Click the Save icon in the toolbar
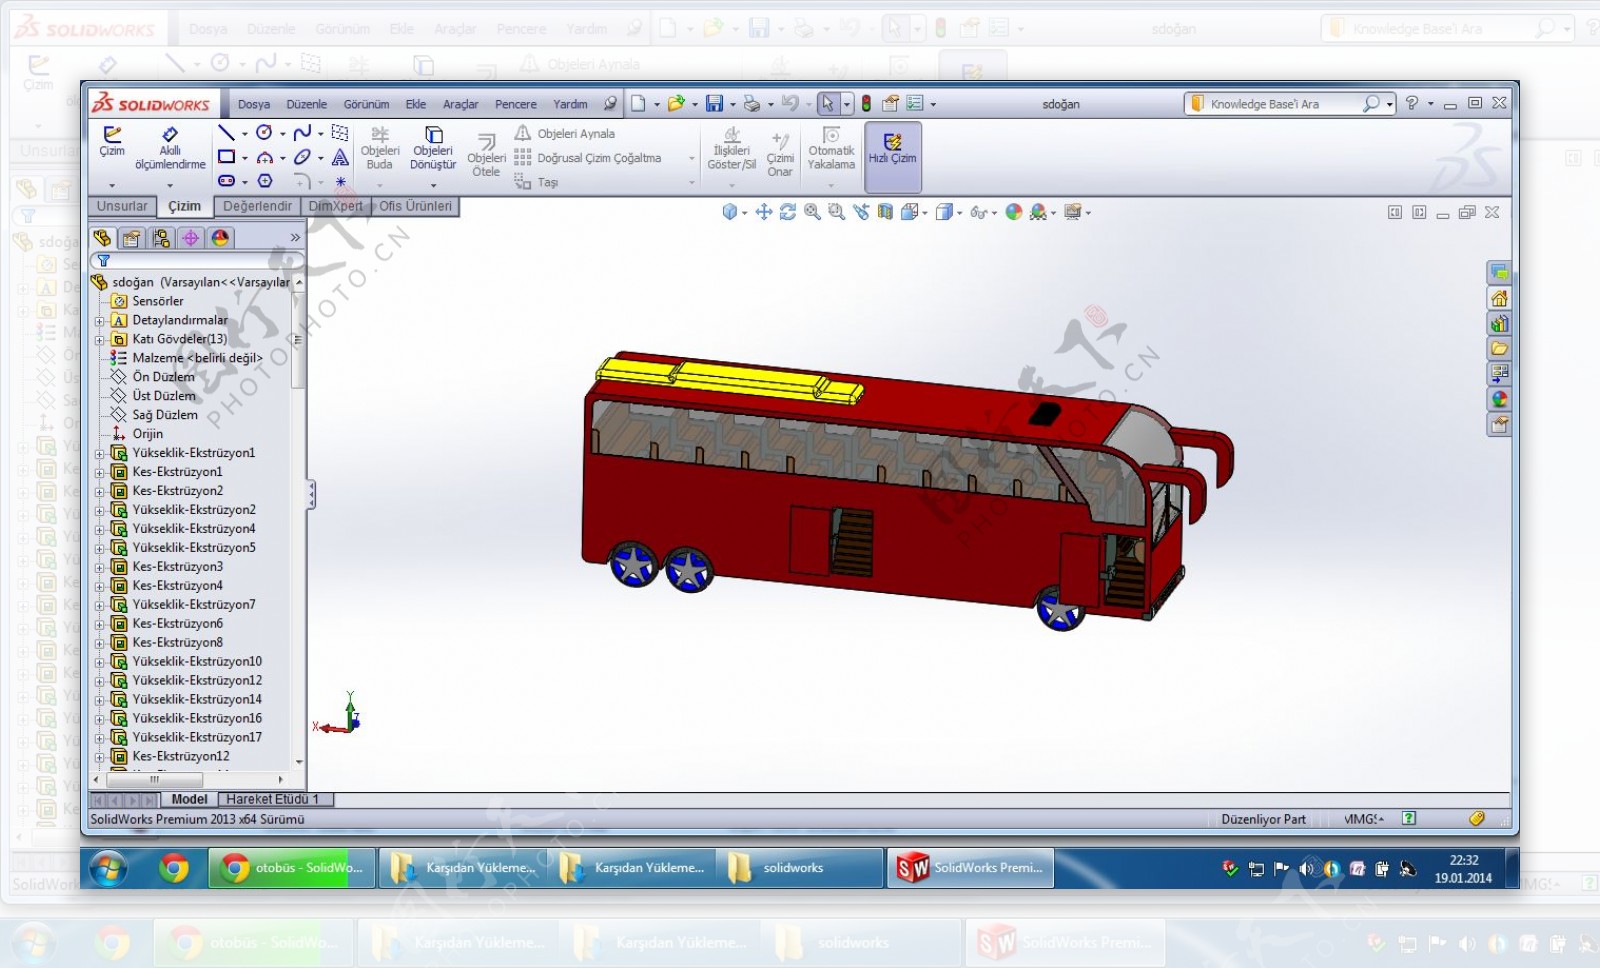The image size is (1600, 969). 714,103
